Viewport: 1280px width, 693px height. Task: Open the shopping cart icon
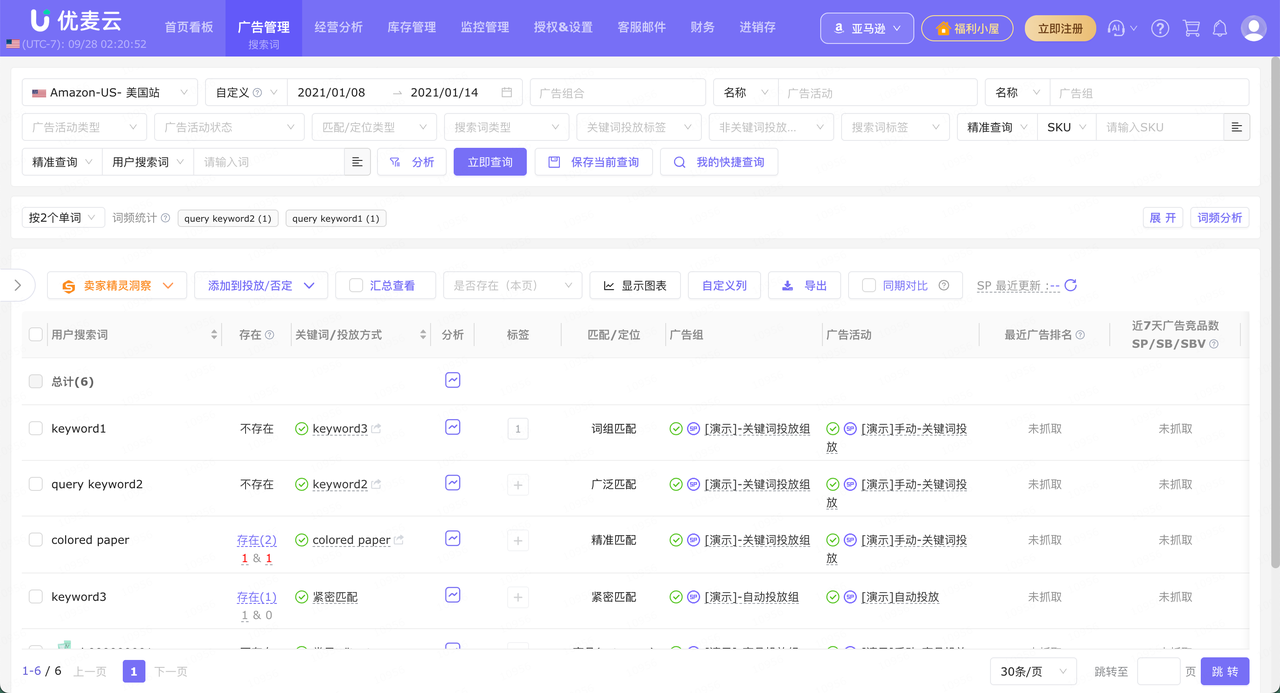[1190, 28]
